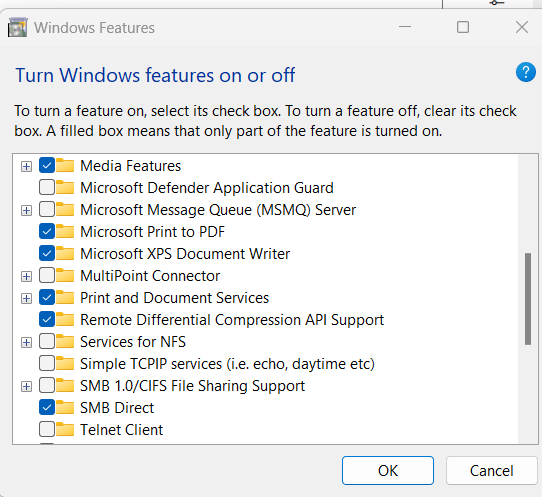The height and width of the screenshot is (497, 542).
Task: Click the Microsoft XPS Document Writer folder icon
Action: [65, 253]
